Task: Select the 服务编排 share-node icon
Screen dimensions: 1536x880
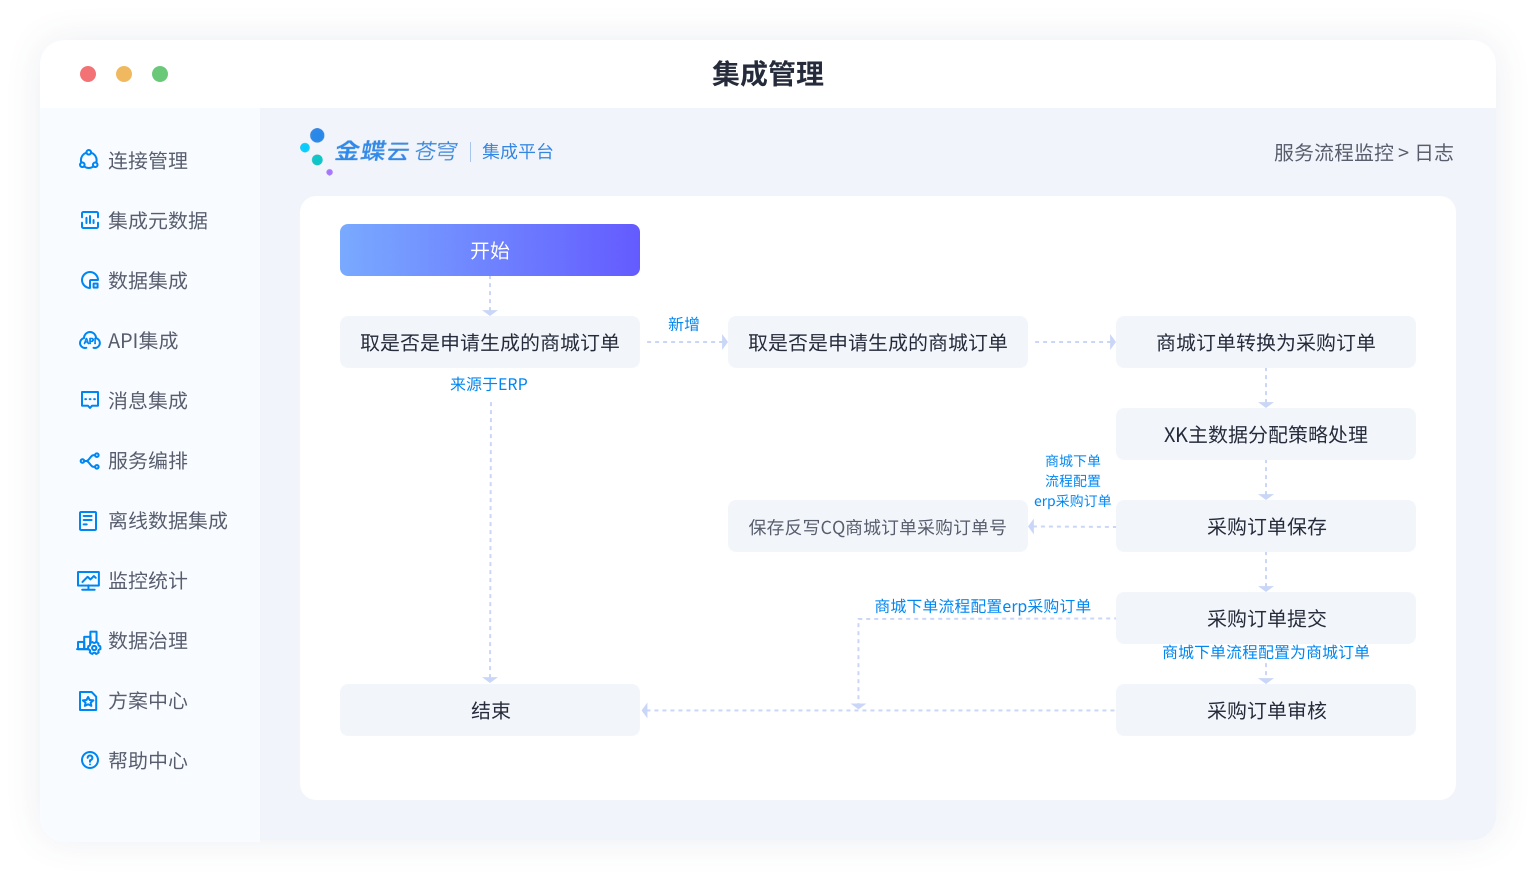Action: coord(89,460)
